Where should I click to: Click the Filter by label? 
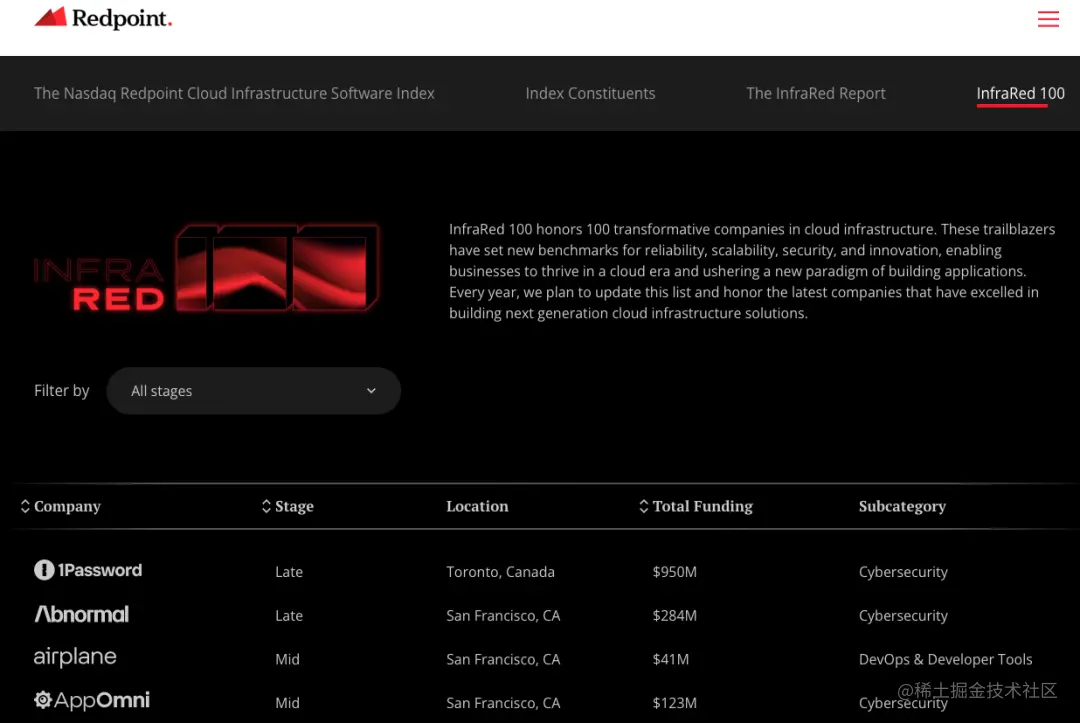(x=61, y=390)
